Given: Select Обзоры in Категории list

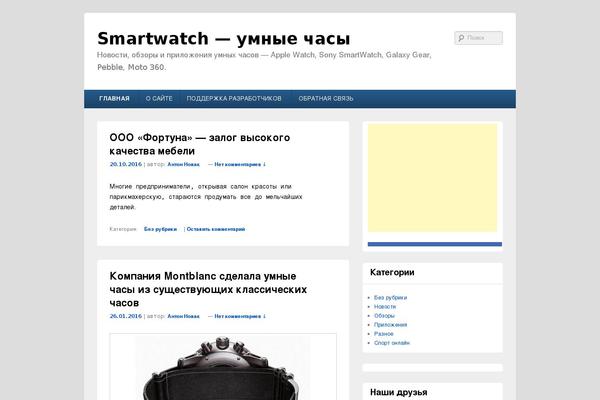Looking at the screenshot, I should tap(384, 316).
